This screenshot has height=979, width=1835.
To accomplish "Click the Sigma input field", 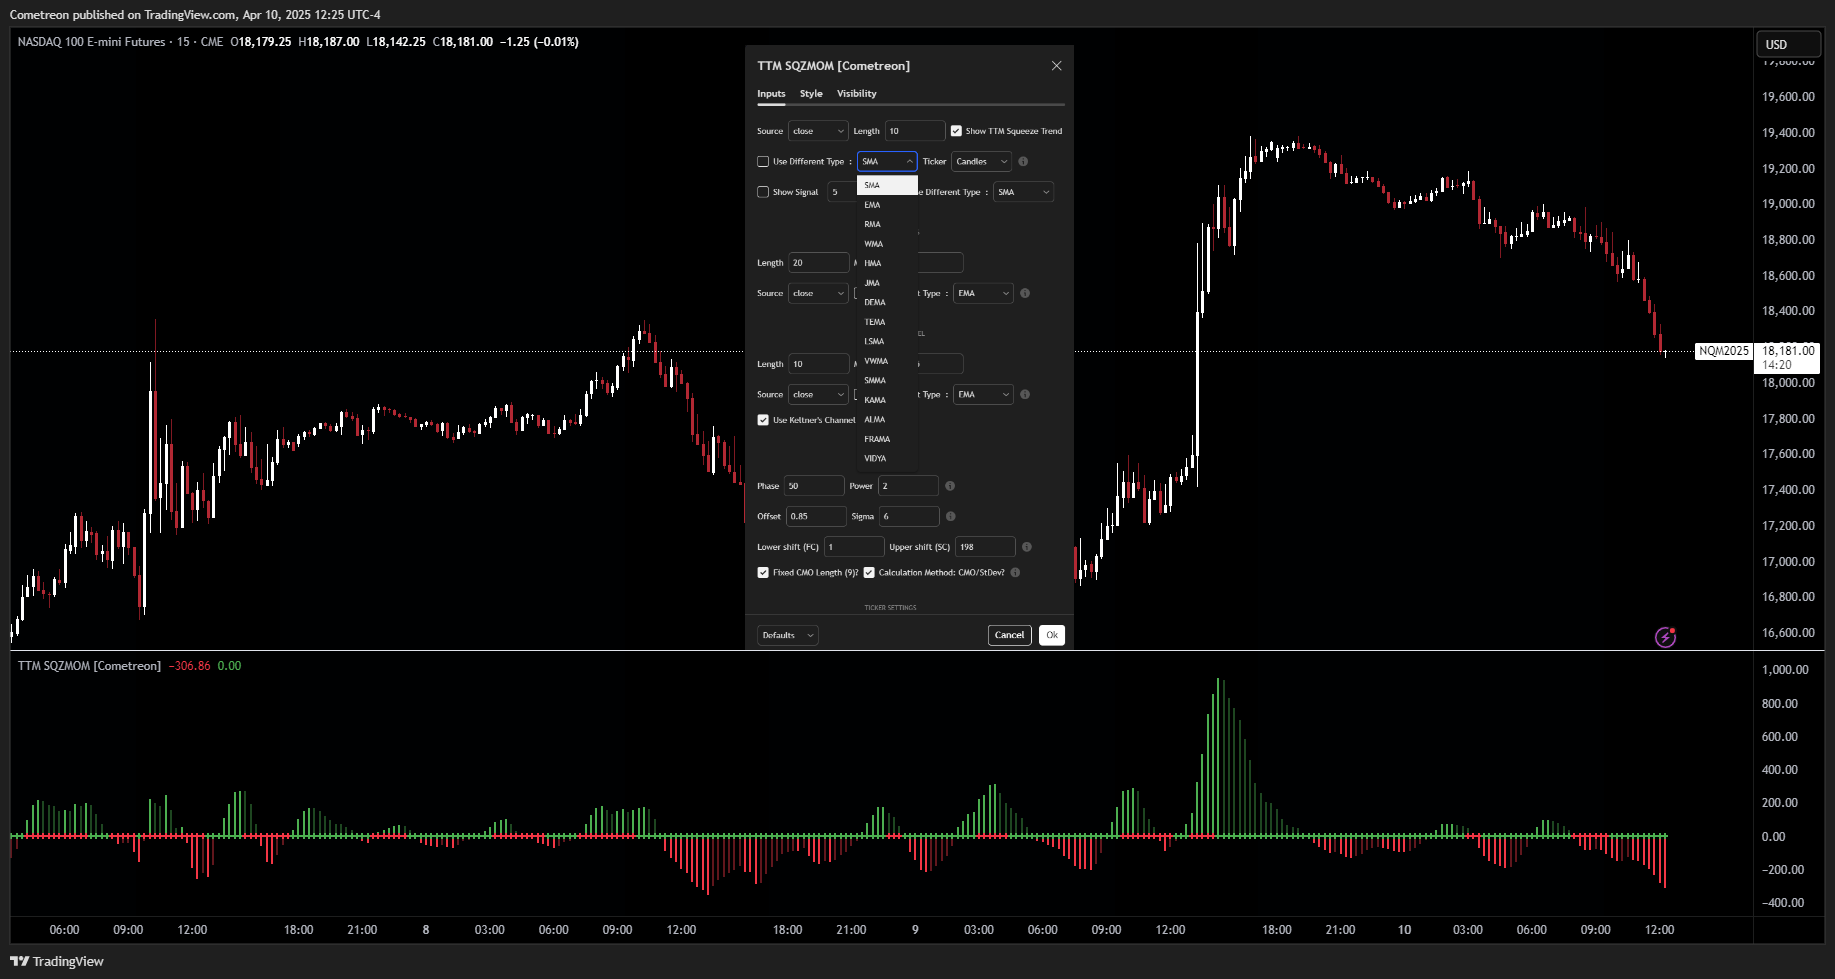I will tap(909, 517).
